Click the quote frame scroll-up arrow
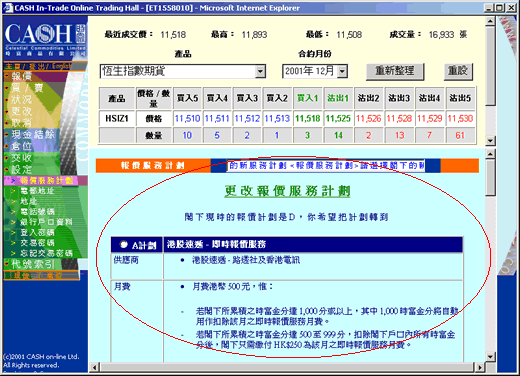 (x=490, y=22)
